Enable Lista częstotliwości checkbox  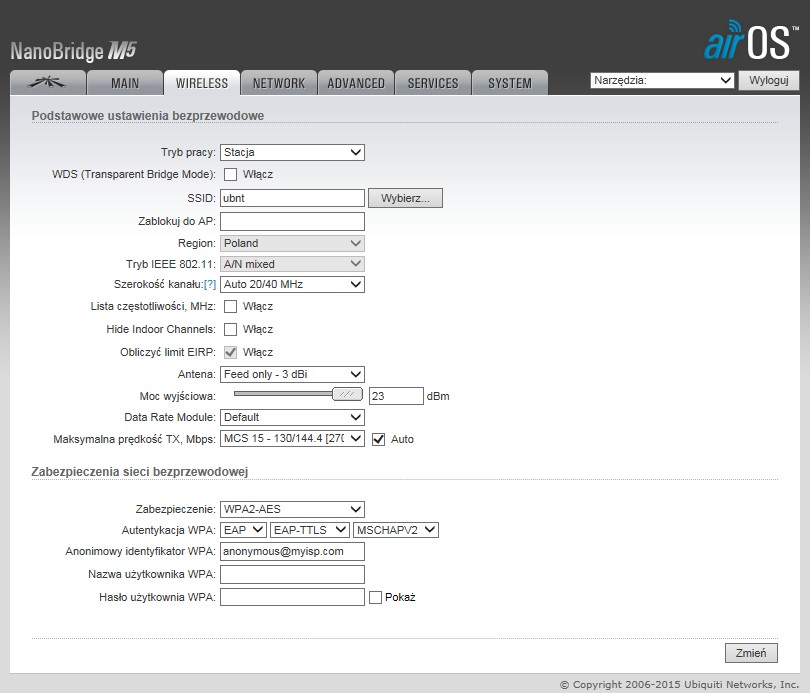(x=230, y=307)
